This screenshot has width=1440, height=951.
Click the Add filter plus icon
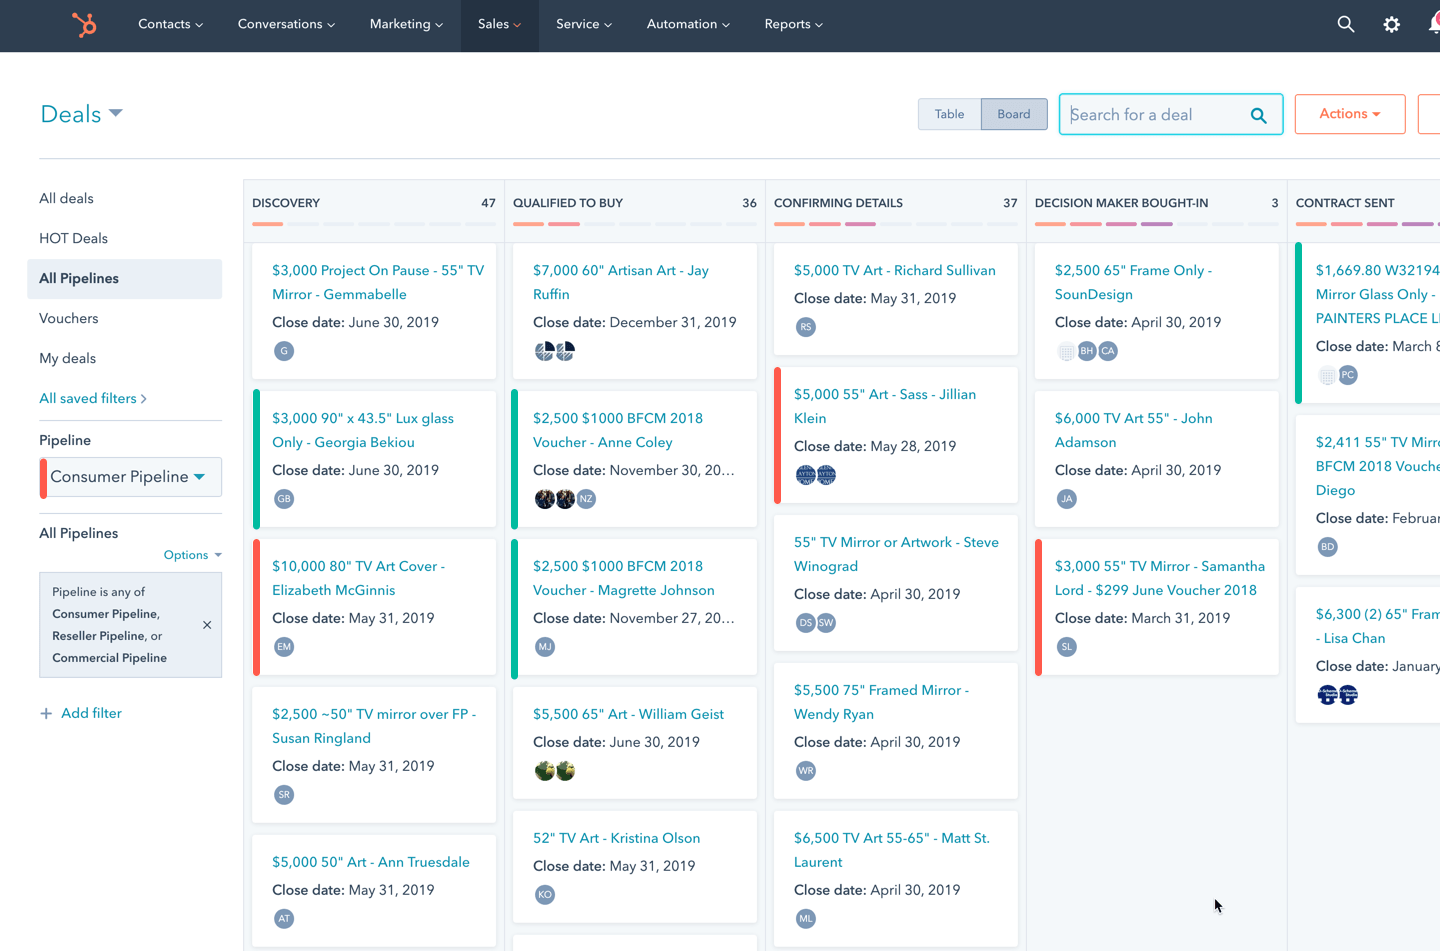click(x=46, y=713)
